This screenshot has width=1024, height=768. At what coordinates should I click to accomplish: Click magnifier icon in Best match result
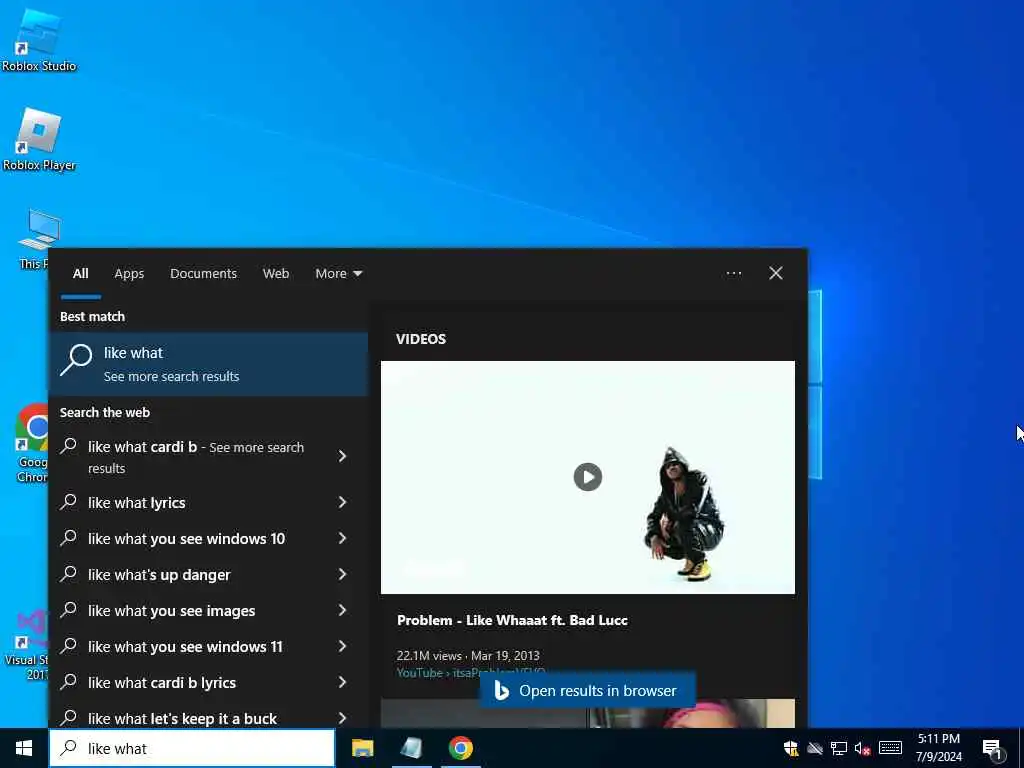tap(76, 360)
